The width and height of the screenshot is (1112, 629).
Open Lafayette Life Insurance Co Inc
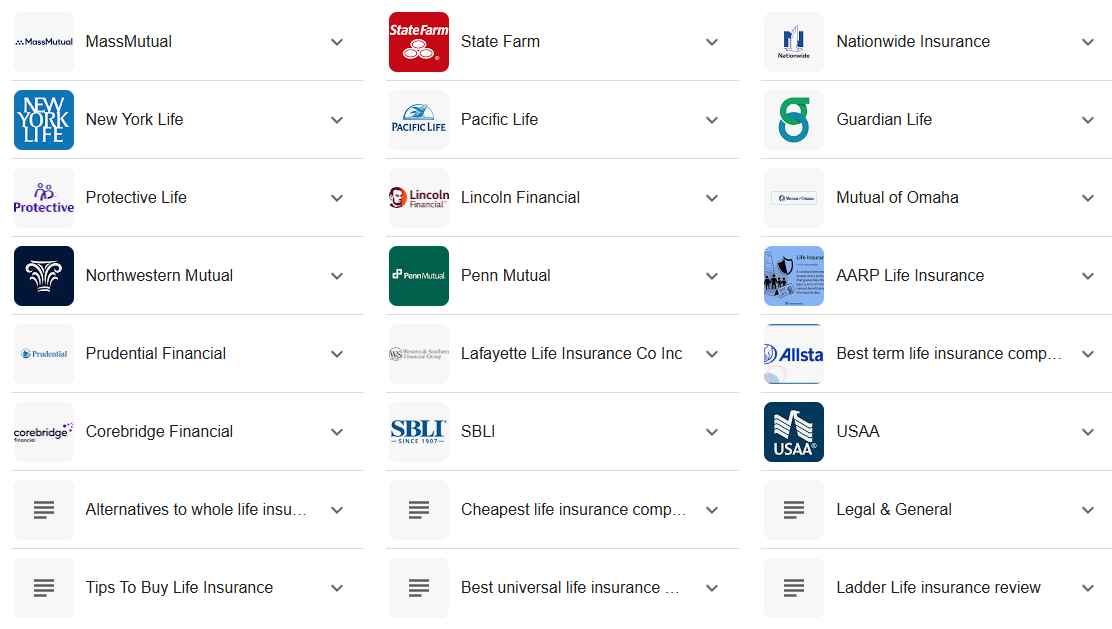571,354
